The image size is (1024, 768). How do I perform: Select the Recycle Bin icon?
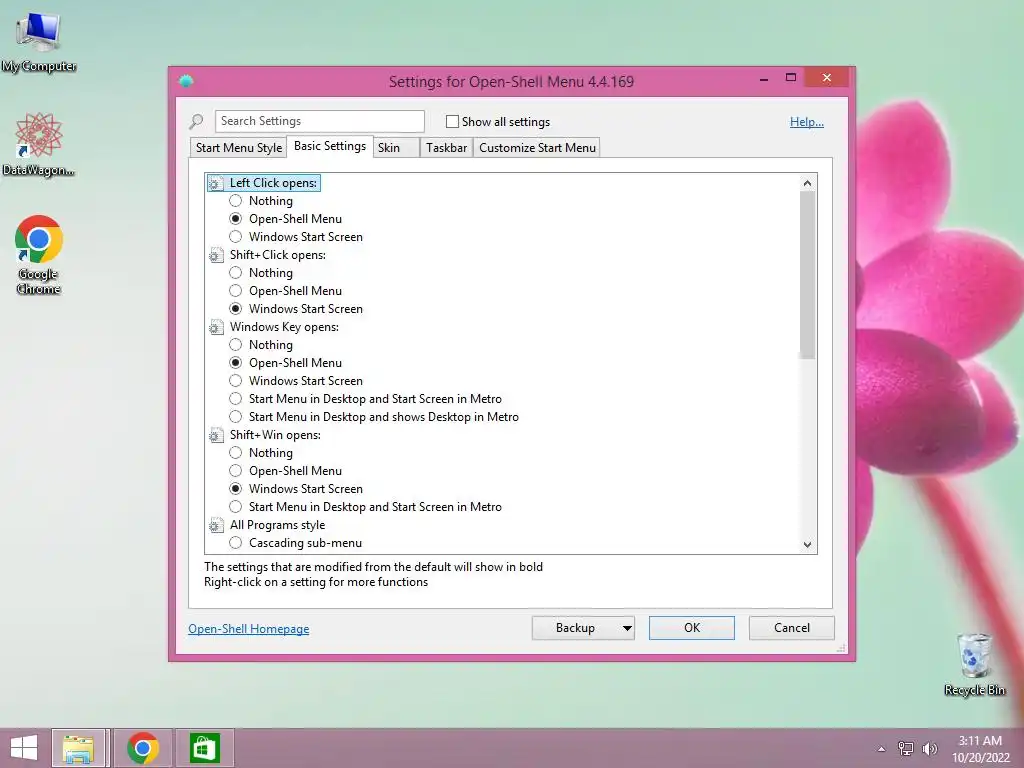coord(974,664)
